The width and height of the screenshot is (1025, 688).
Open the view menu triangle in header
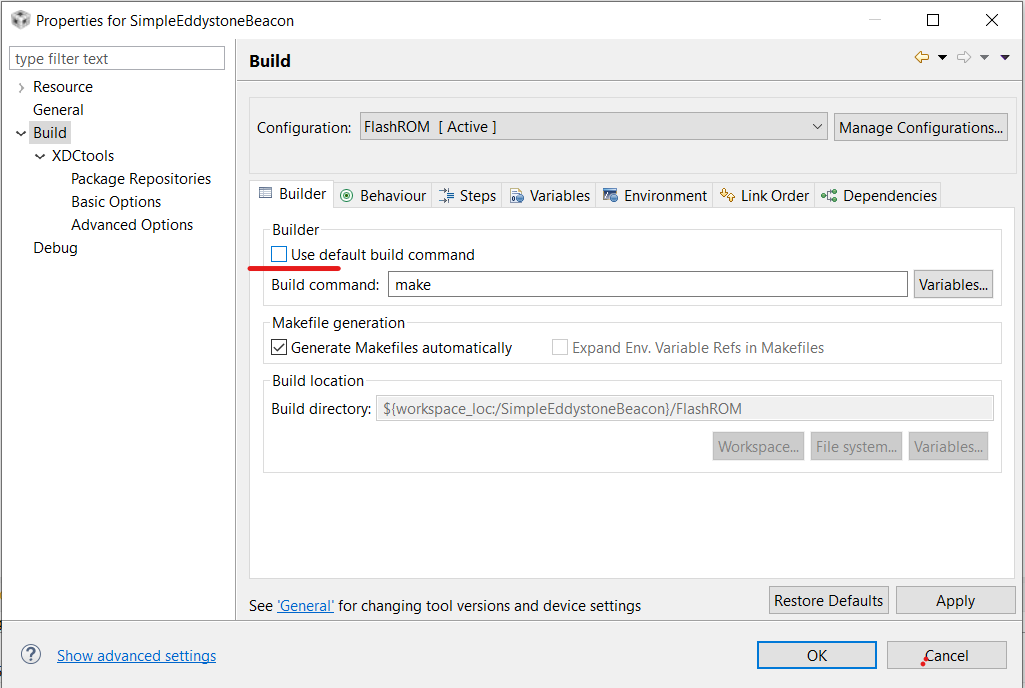click(1005, 58)
